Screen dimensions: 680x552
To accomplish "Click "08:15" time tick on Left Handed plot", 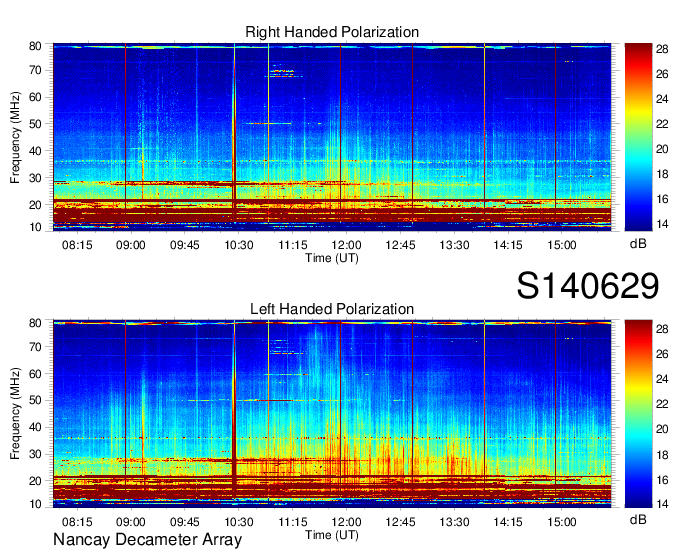I will 77,521.
